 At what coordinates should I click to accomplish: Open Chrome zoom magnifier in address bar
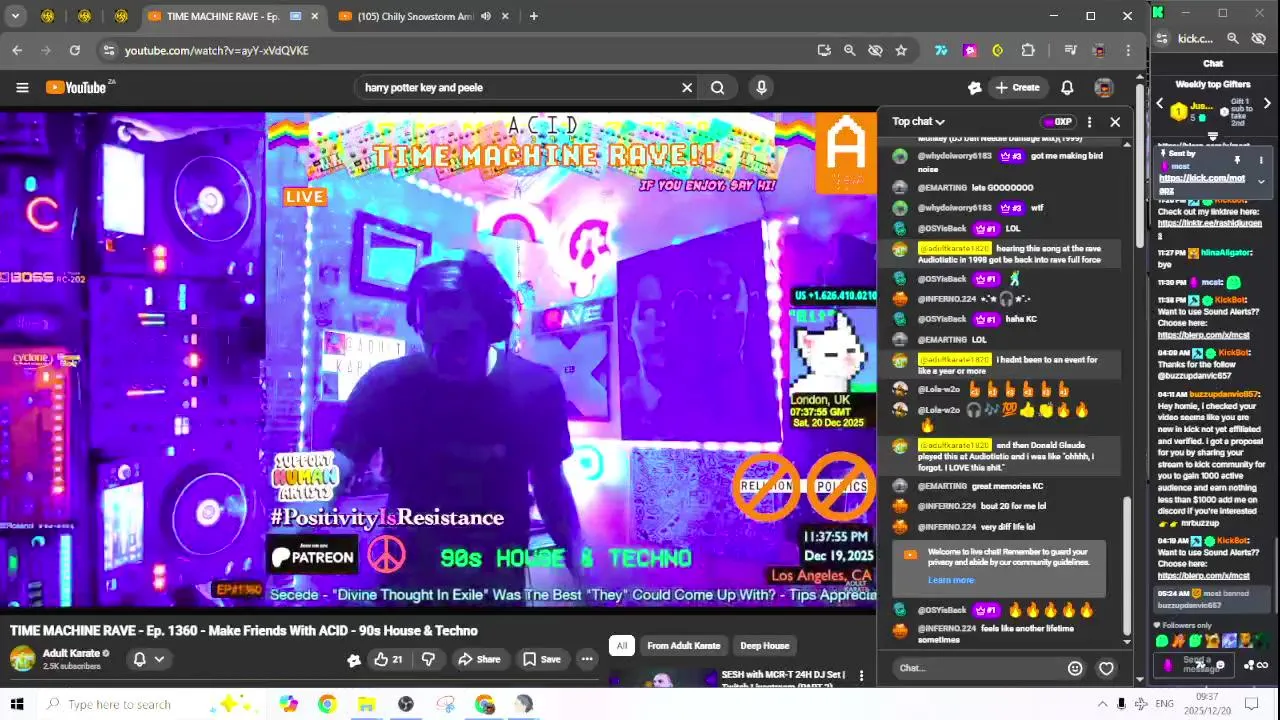tap(849, 50)
